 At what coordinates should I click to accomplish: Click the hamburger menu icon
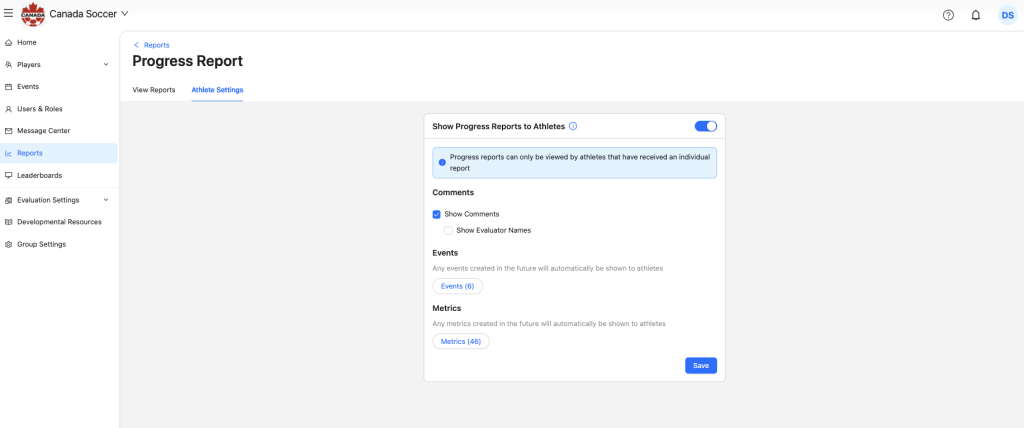[x=9, y=15]
